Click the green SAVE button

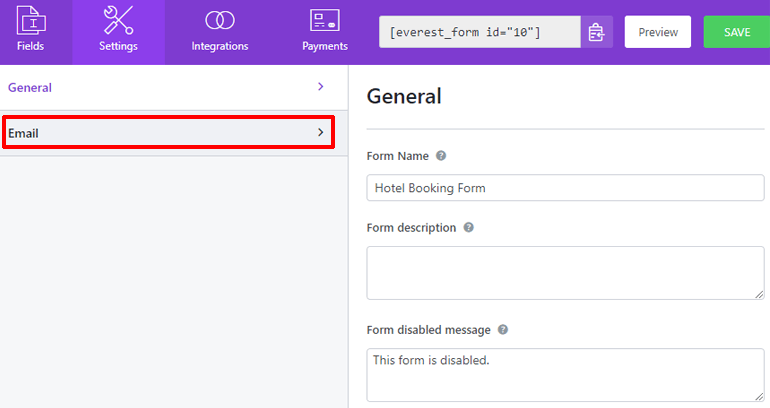(737, 32)
